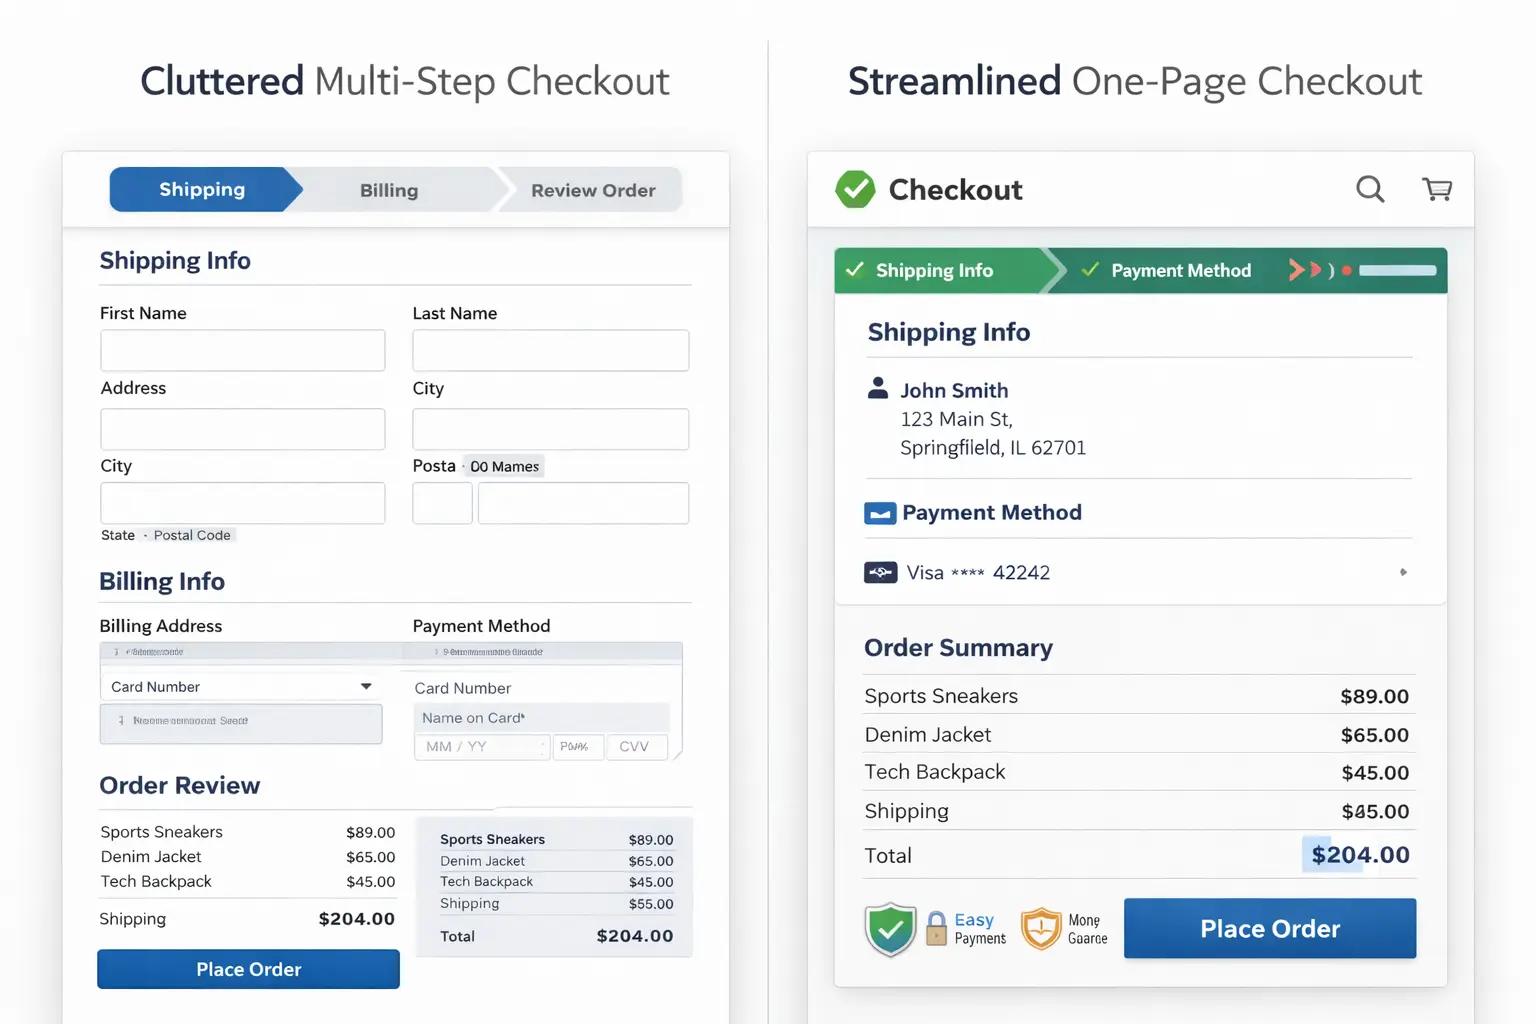Click the Money Guarantee badge icon
1536x1024 pixels.
point(1041,929)
